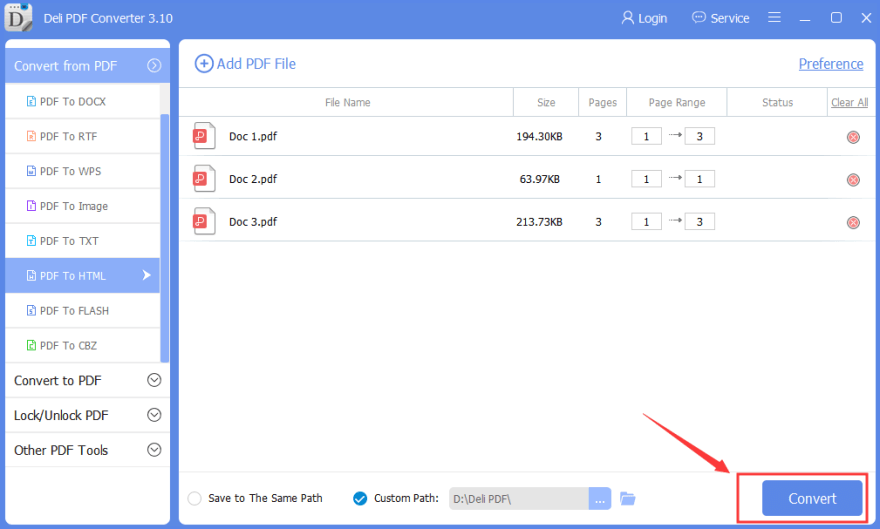Click the Size column header
The image size is (880, 529).
546,102
